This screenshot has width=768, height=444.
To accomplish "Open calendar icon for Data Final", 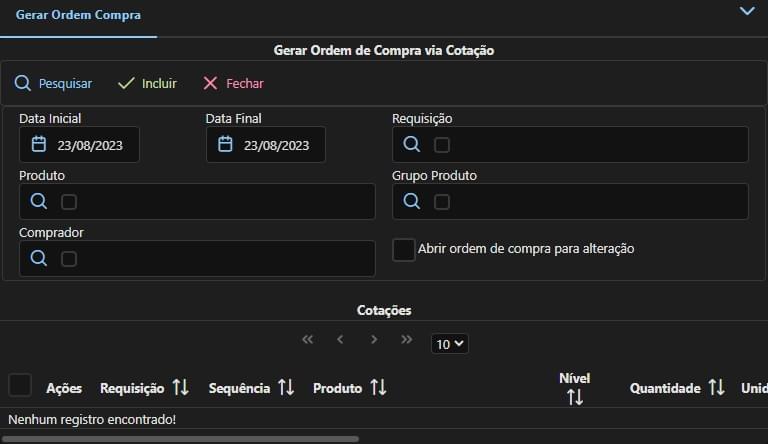I will point(226,145).
